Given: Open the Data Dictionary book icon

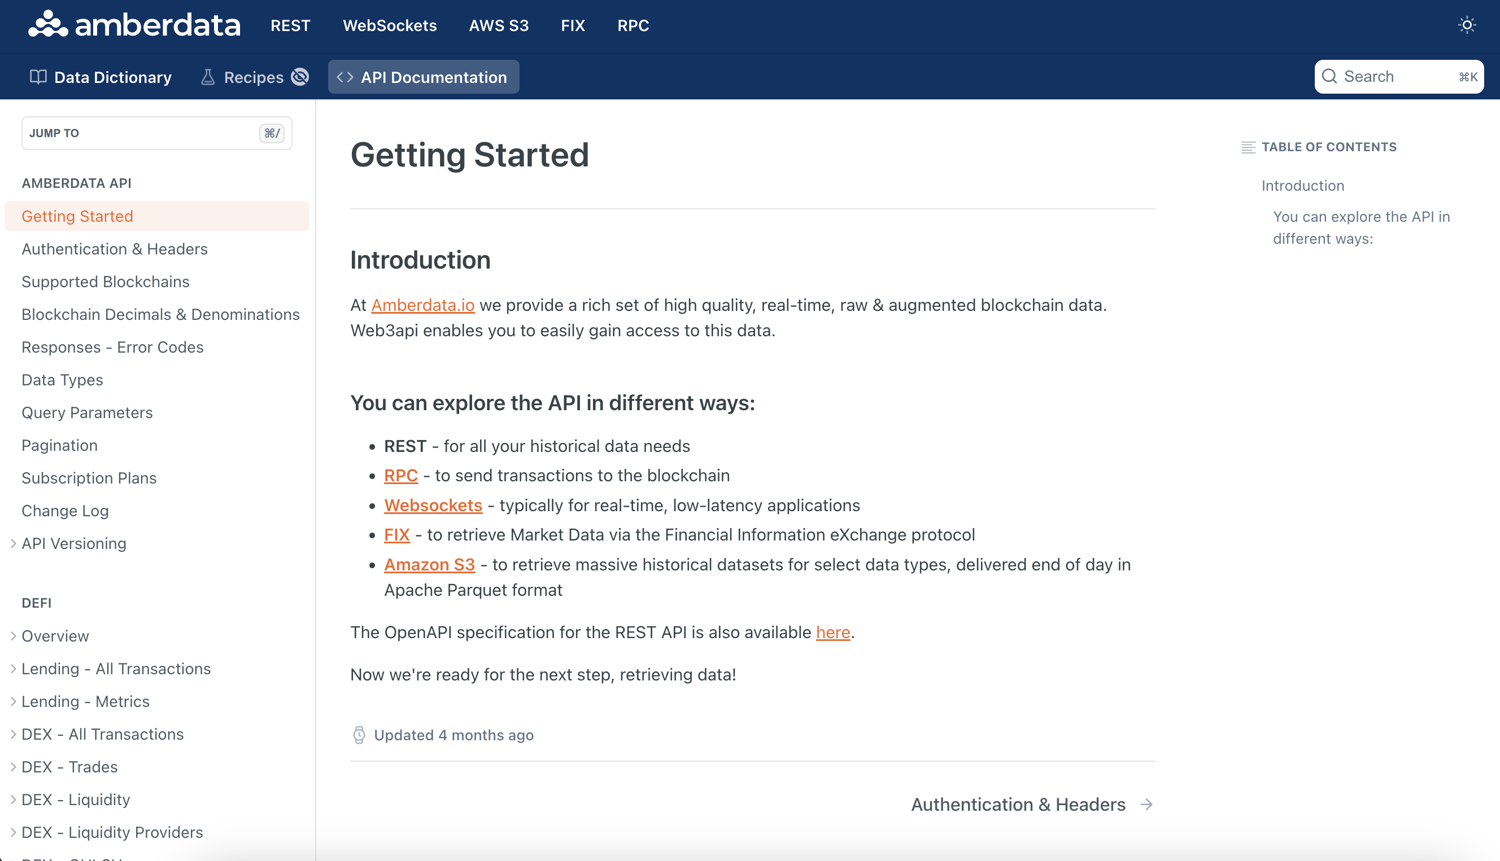Looking at the screenshot, I should coord(37,77).
